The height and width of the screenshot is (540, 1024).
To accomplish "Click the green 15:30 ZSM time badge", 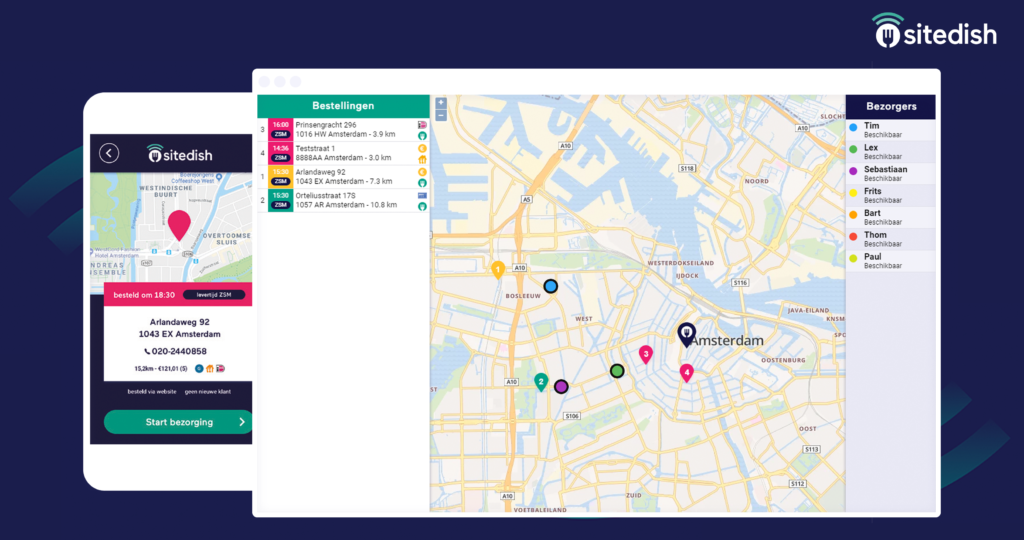I will point(280,200).
